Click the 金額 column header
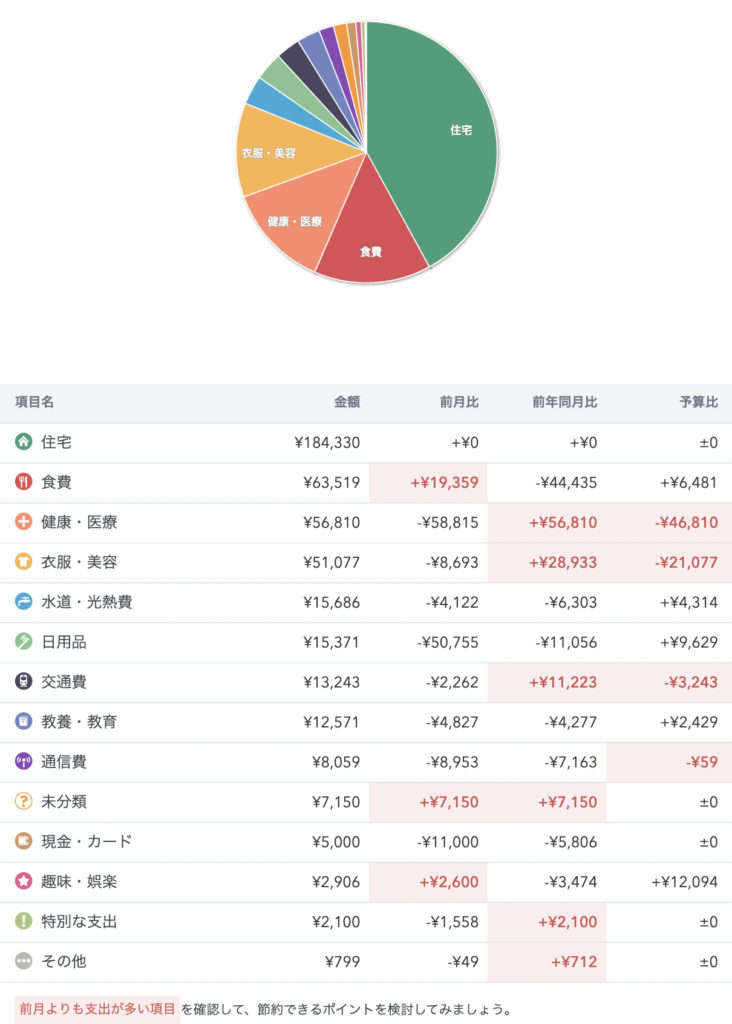The width and height of the screenshot is (732, 1024). (346, 402)
